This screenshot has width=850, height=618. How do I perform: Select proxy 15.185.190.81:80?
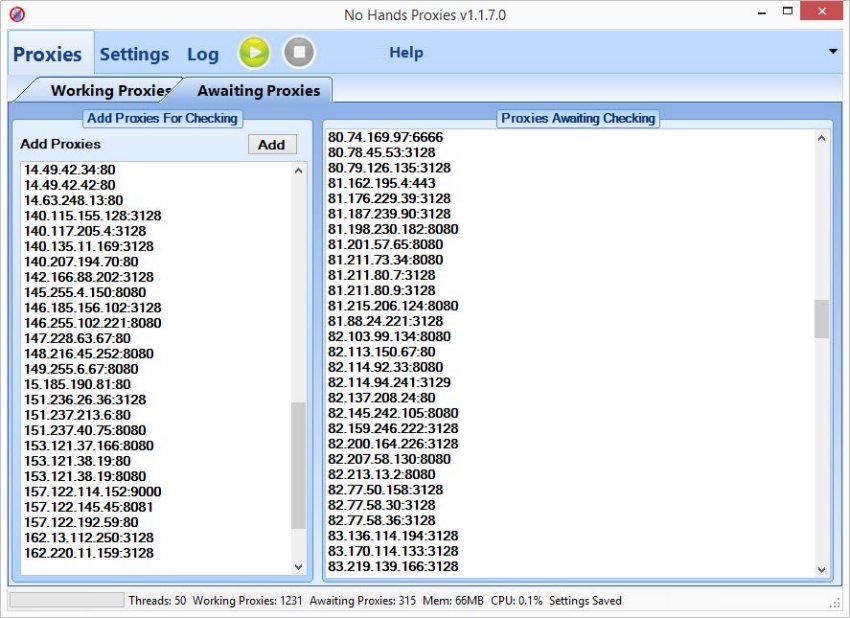point(77,384)
